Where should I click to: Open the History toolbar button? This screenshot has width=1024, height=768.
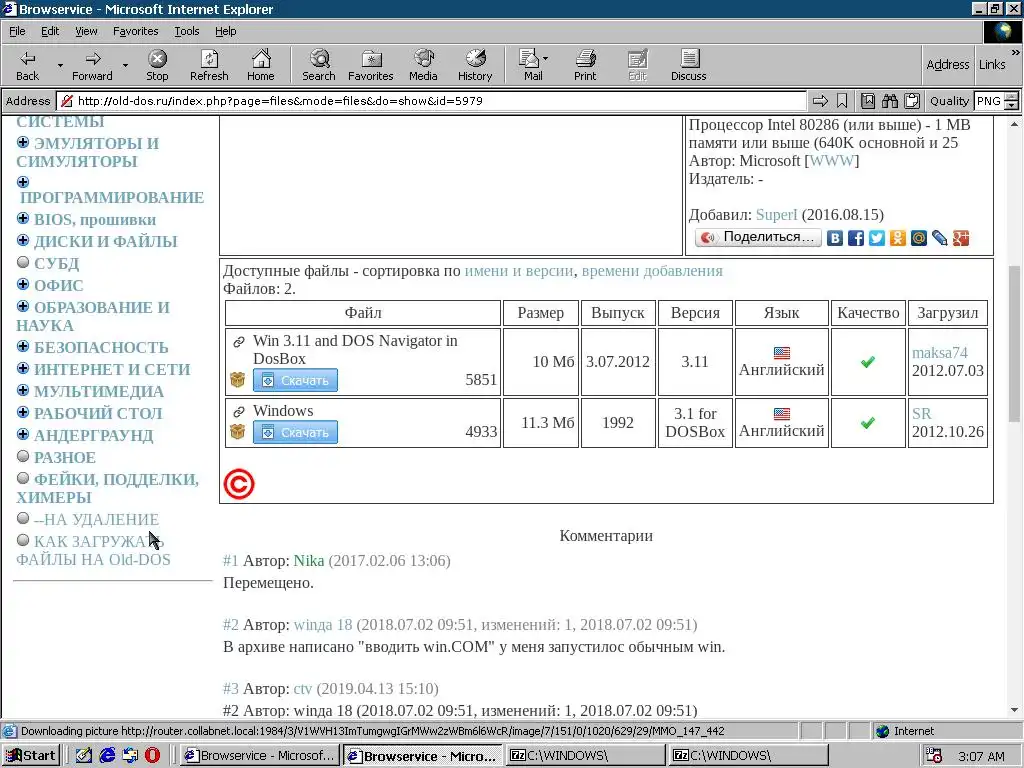[x=475, y=65]
